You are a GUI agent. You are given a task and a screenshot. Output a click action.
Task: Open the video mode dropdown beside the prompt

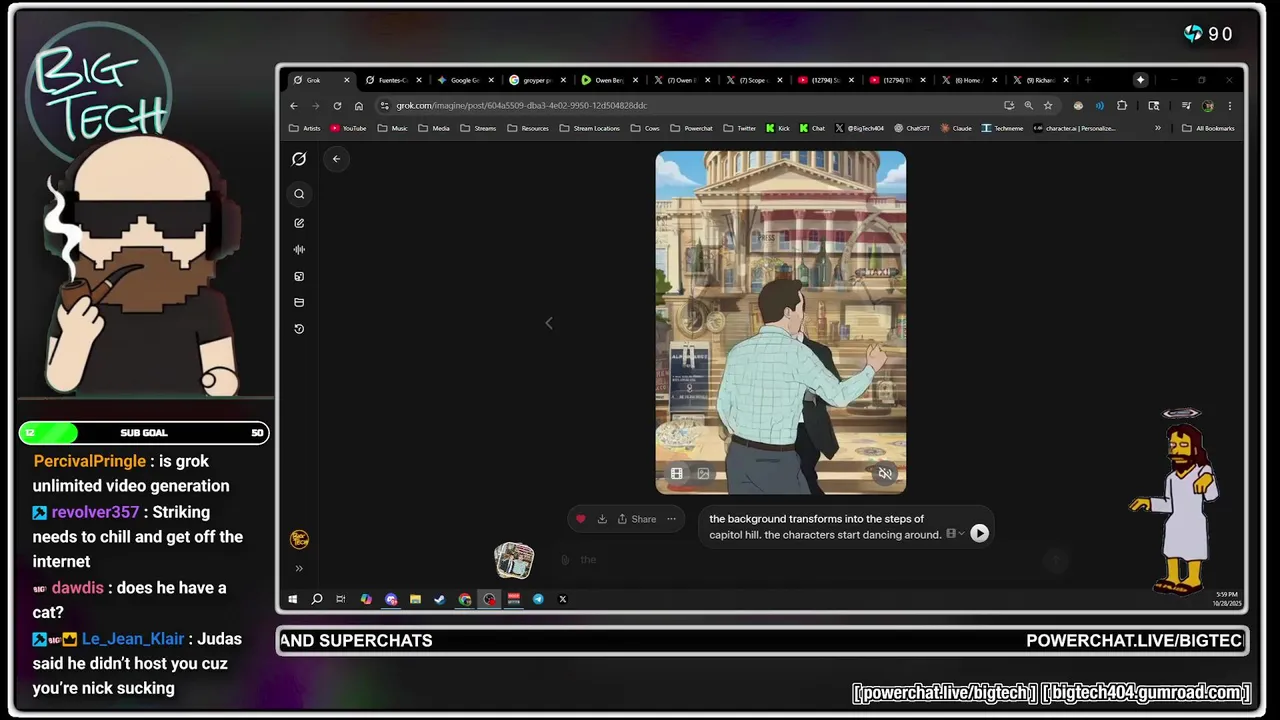click(x=955, y=534)
